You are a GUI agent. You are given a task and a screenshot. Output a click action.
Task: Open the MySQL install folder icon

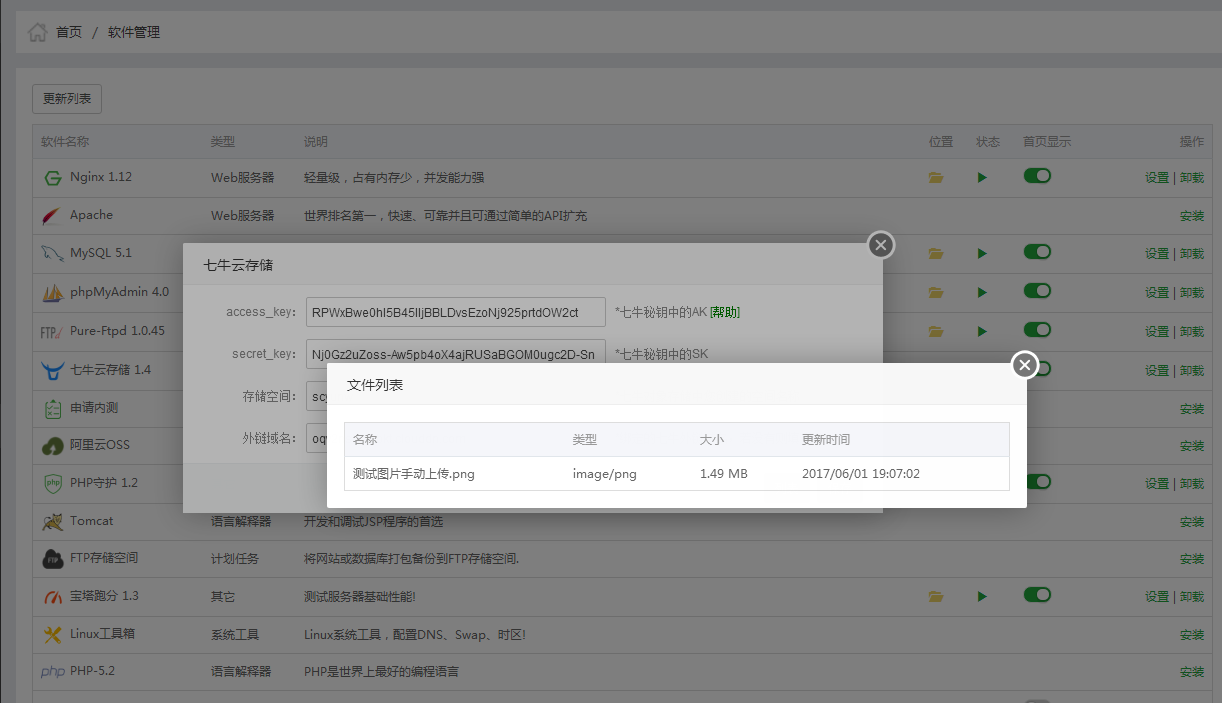tap(936, 254)
